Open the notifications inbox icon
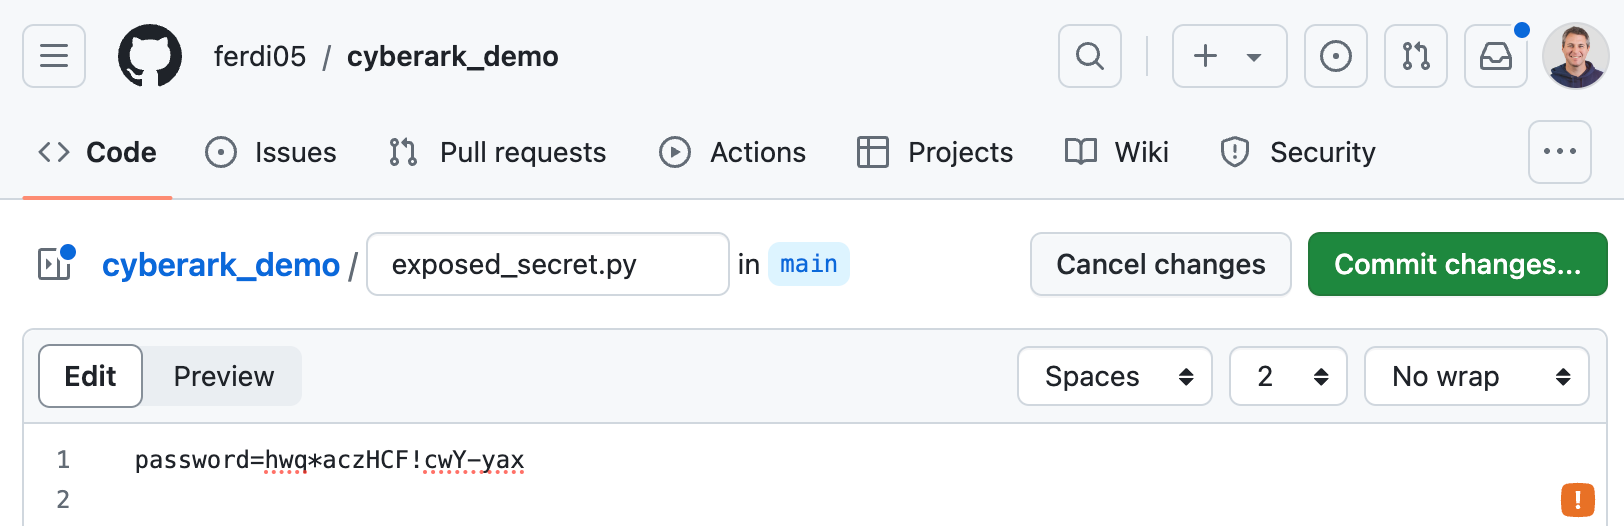 point(1495,56)
